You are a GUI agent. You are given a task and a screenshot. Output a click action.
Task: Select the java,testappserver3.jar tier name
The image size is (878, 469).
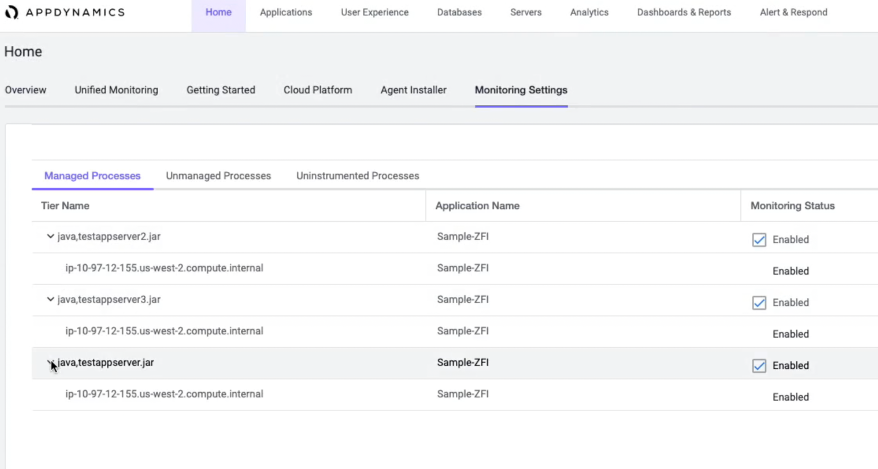pyautogui.click(x=109, y=299)
